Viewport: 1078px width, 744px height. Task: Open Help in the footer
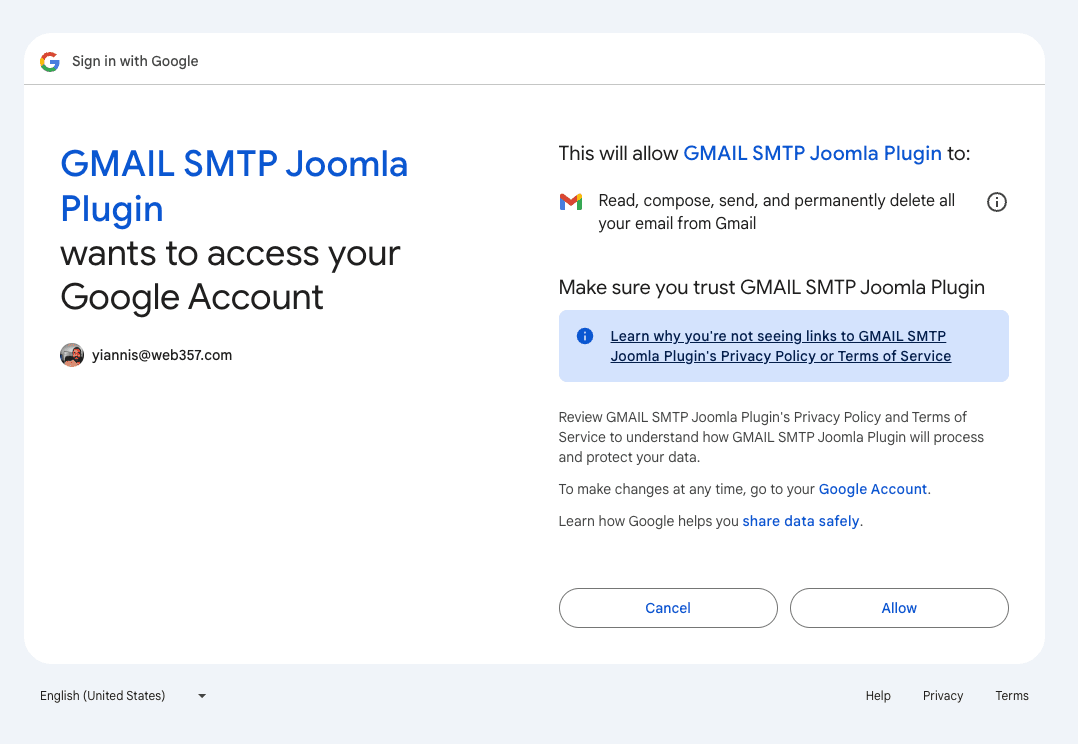[x=878, y=696]
